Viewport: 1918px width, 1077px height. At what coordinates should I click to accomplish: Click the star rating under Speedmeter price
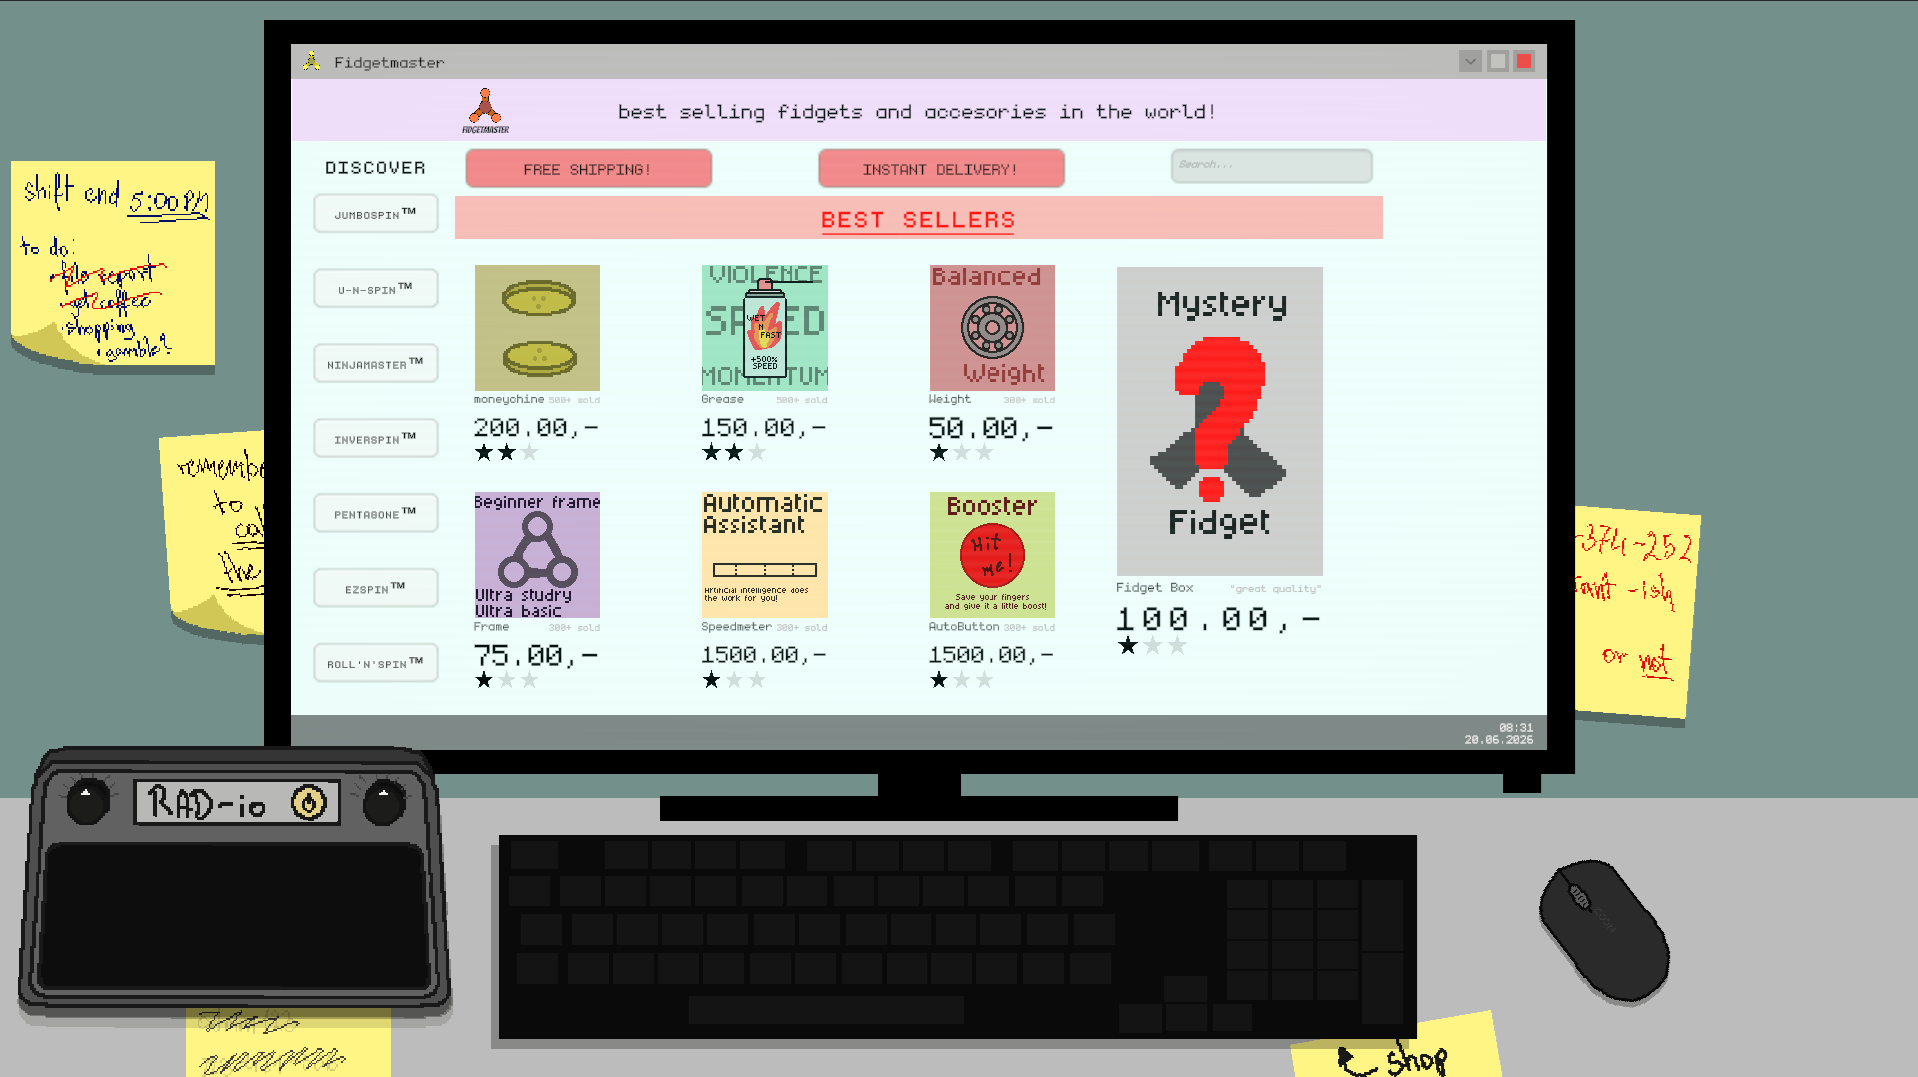pos(734,680)
